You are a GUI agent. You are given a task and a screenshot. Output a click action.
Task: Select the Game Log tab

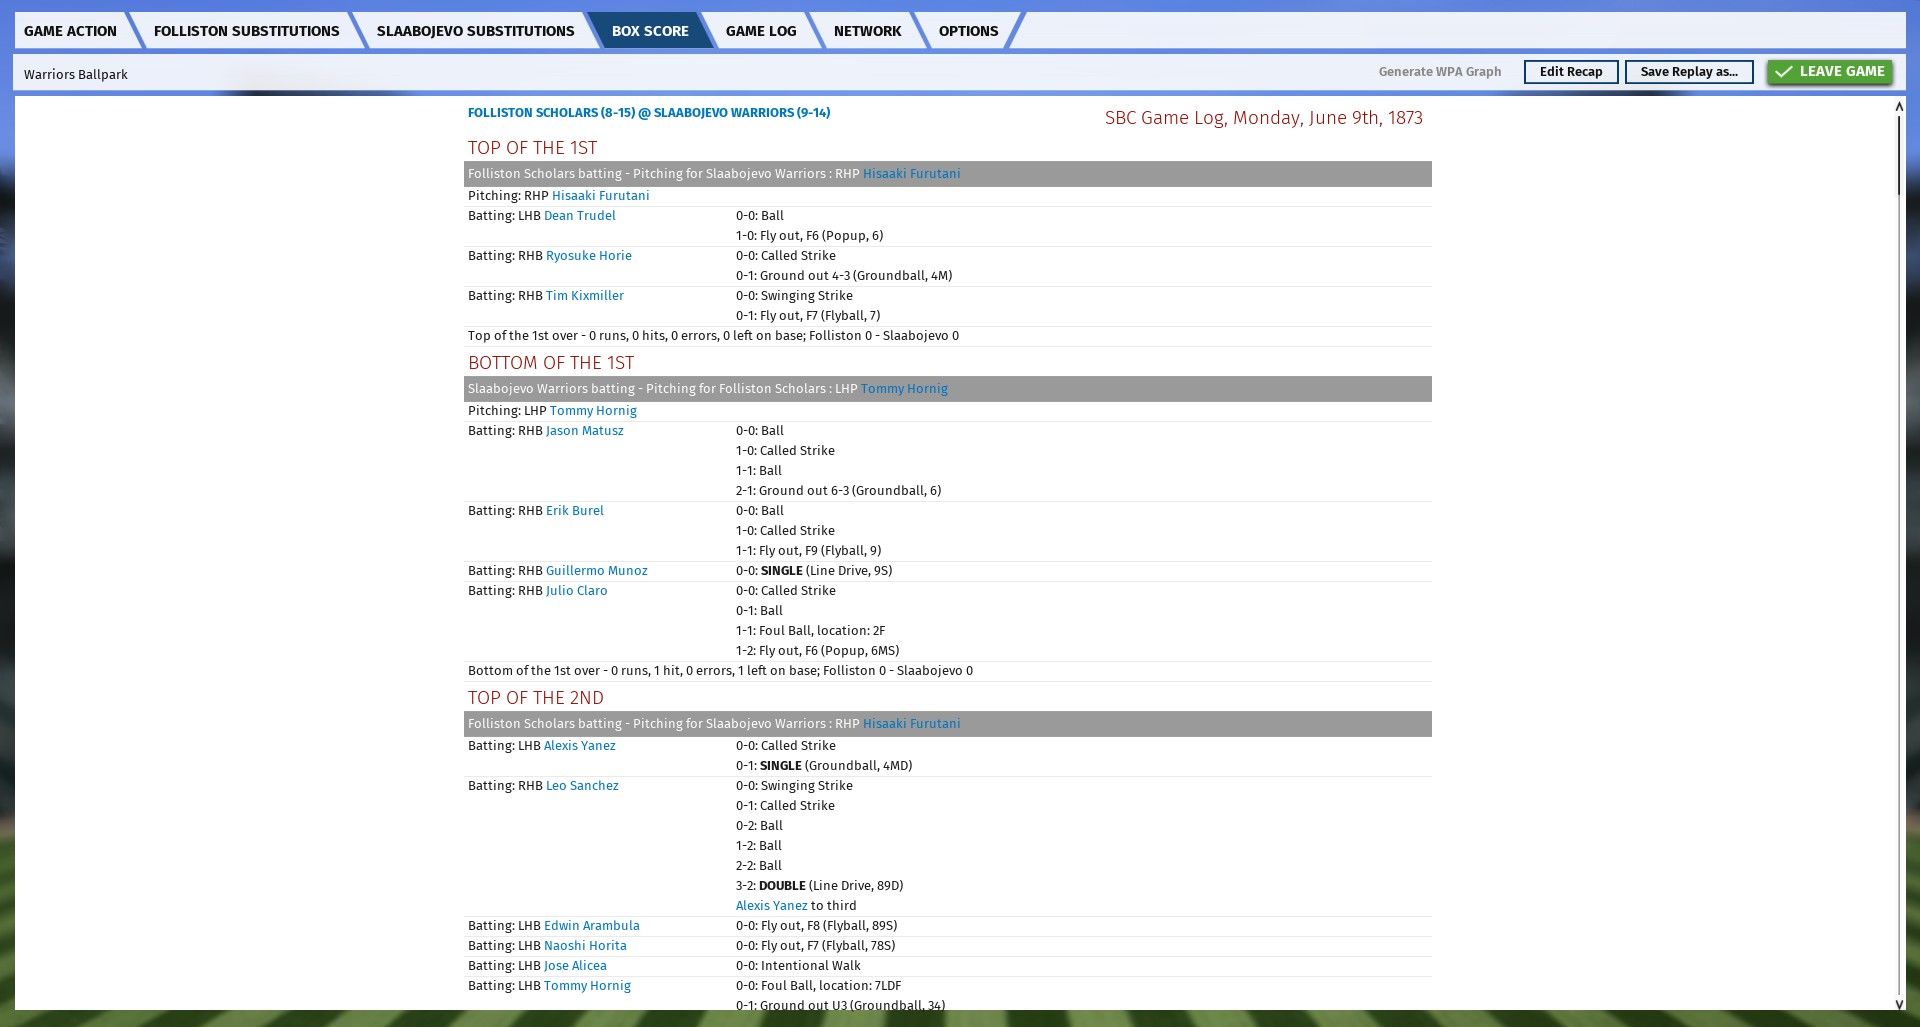click(760, 31)
